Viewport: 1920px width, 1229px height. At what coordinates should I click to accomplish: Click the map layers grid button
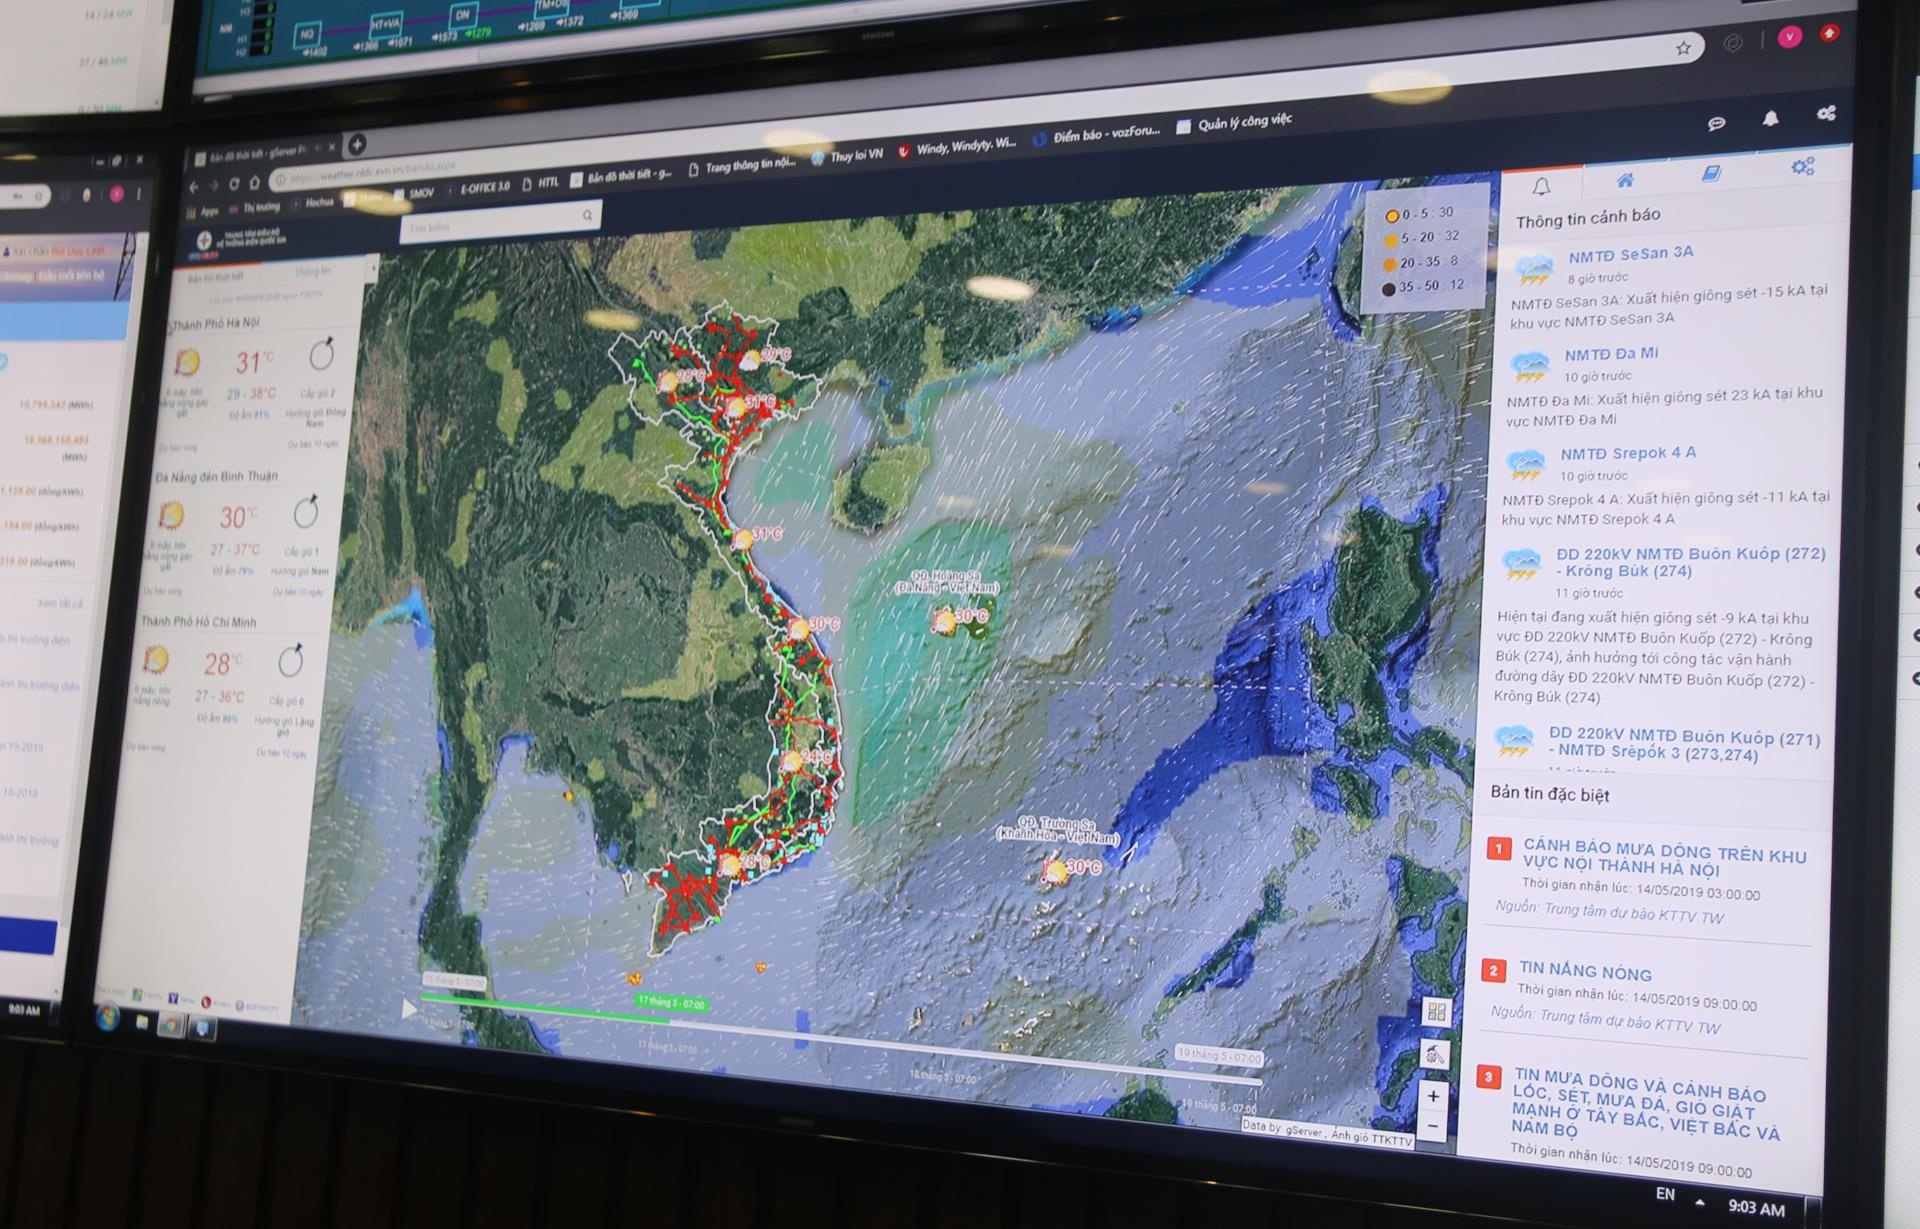1437,1011
